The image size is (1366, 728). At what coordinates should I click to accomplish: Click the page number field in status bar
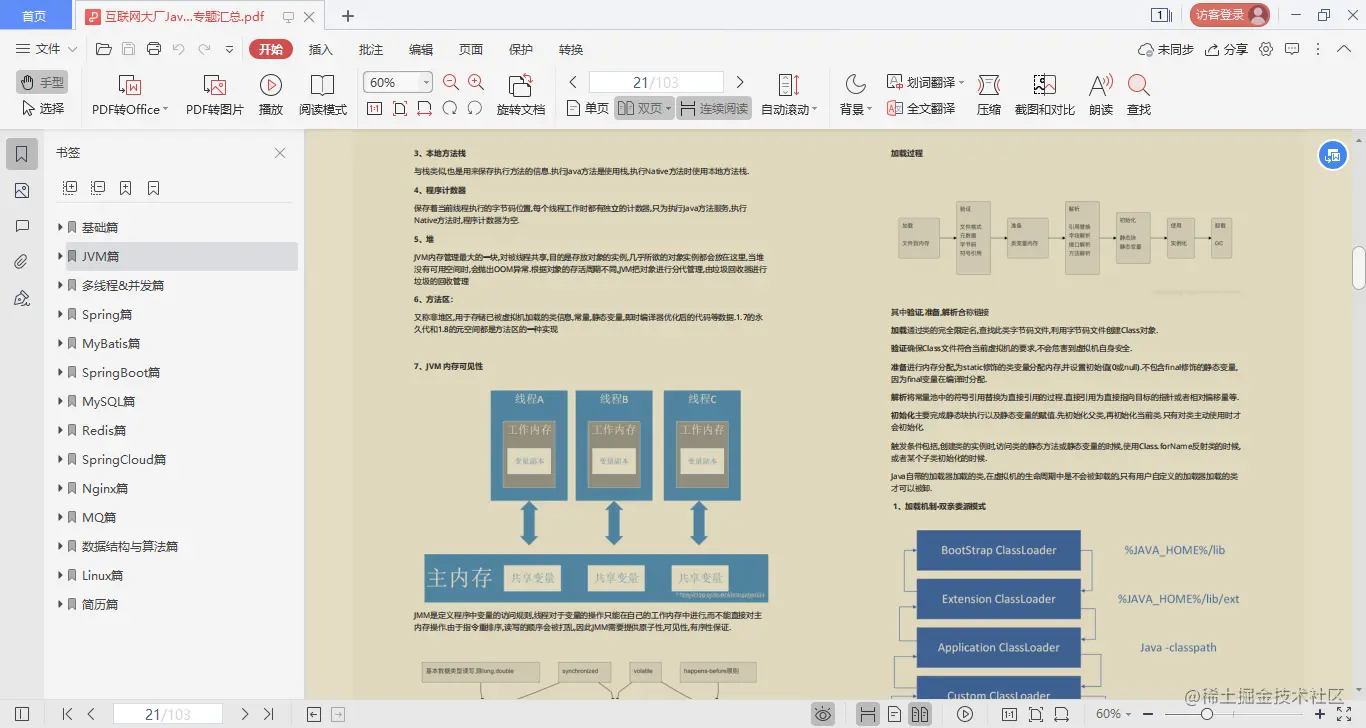167,714
